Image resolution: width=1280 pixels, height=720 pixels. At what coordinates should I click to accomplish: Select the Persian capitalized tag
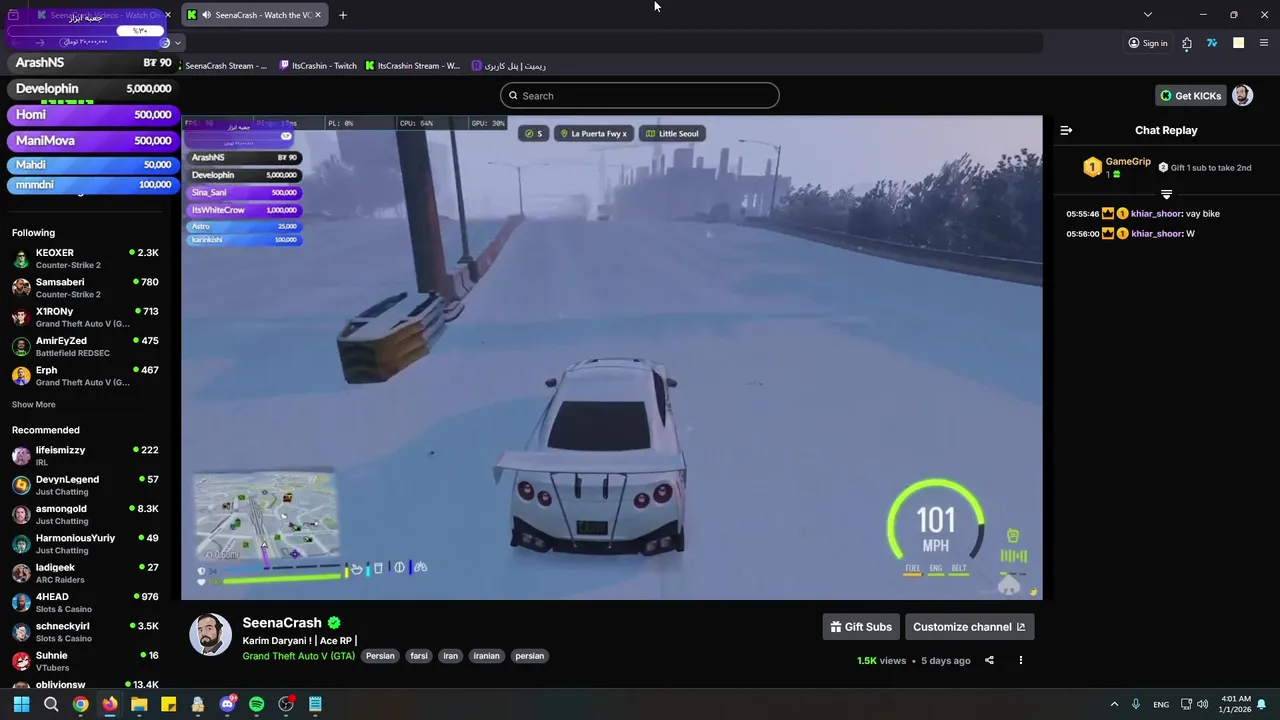(x=380, y=656)
